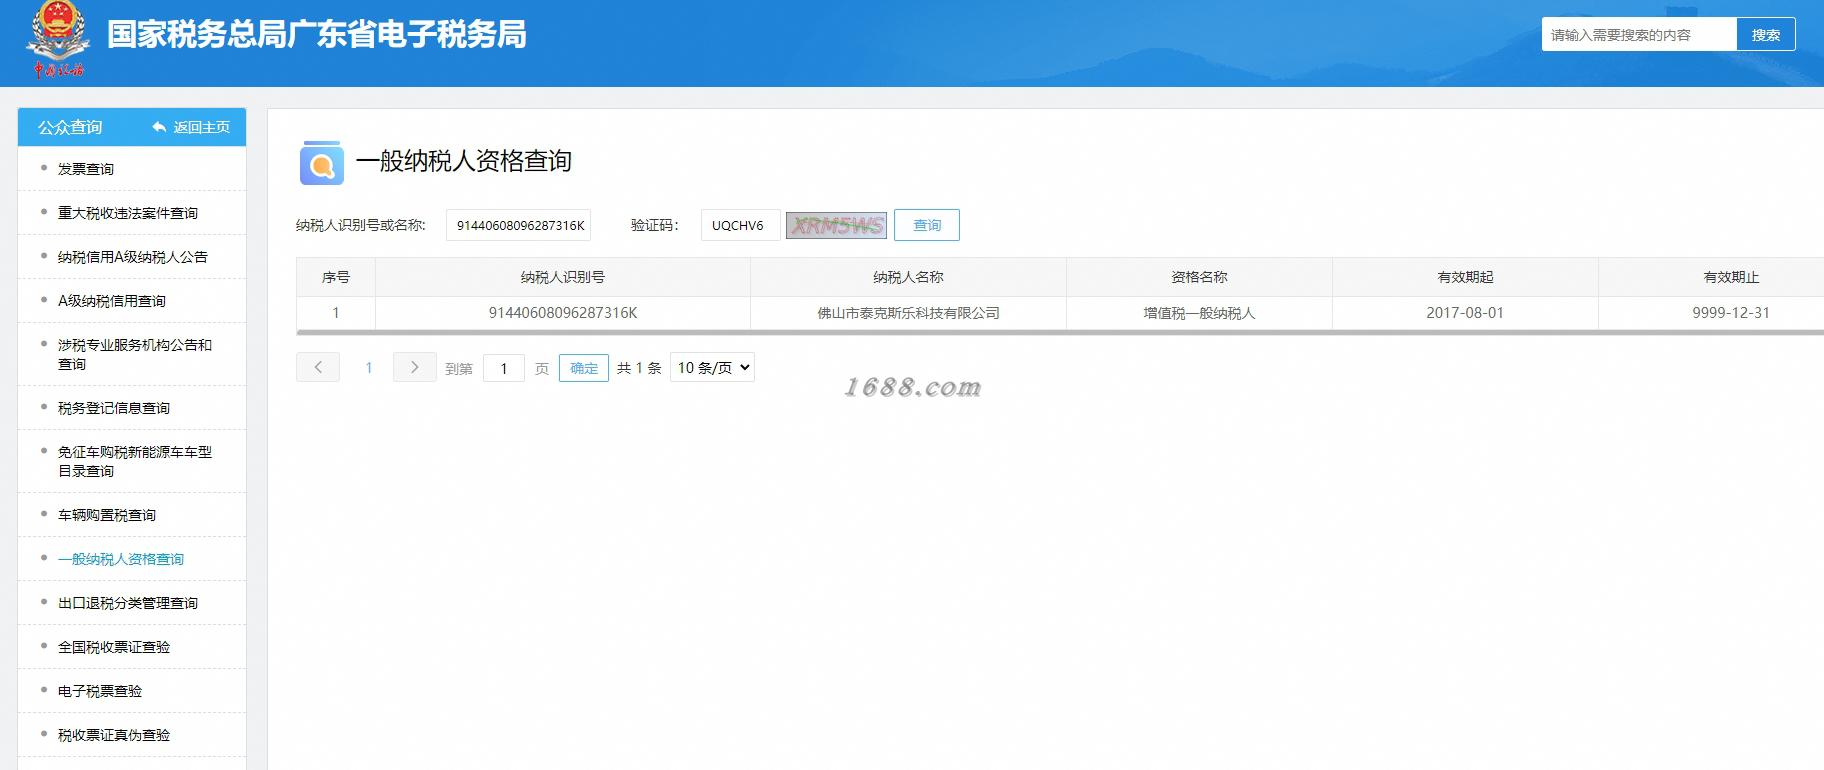Select 税收票证真伪查验 menu item
The image size is (1824, 770).
114,735
